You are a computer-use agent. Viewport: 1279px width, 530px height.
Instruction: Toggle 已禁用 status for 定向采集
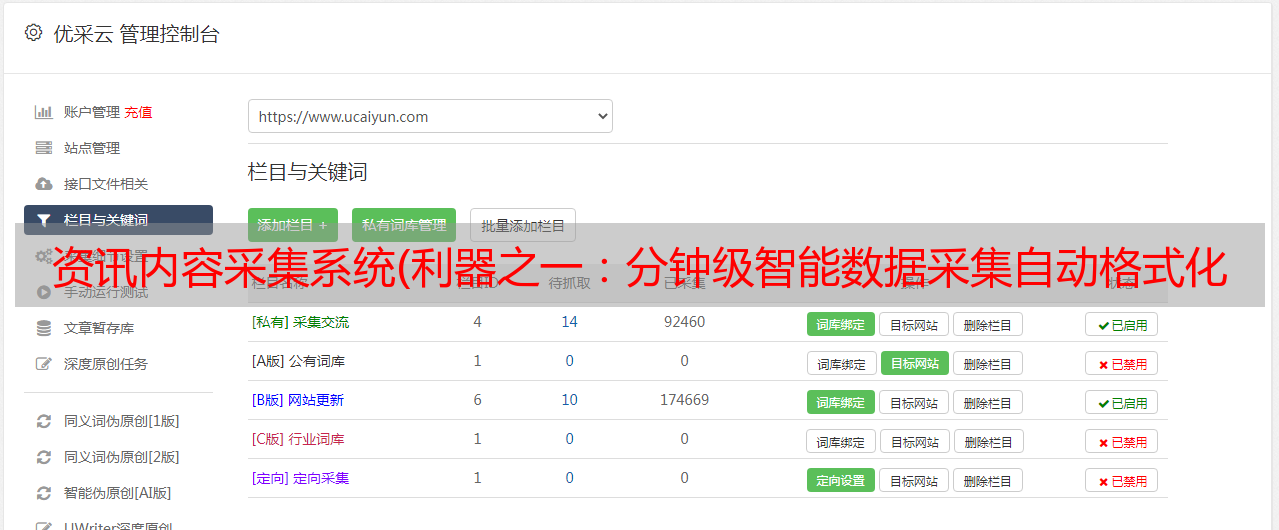point(1122,480)
